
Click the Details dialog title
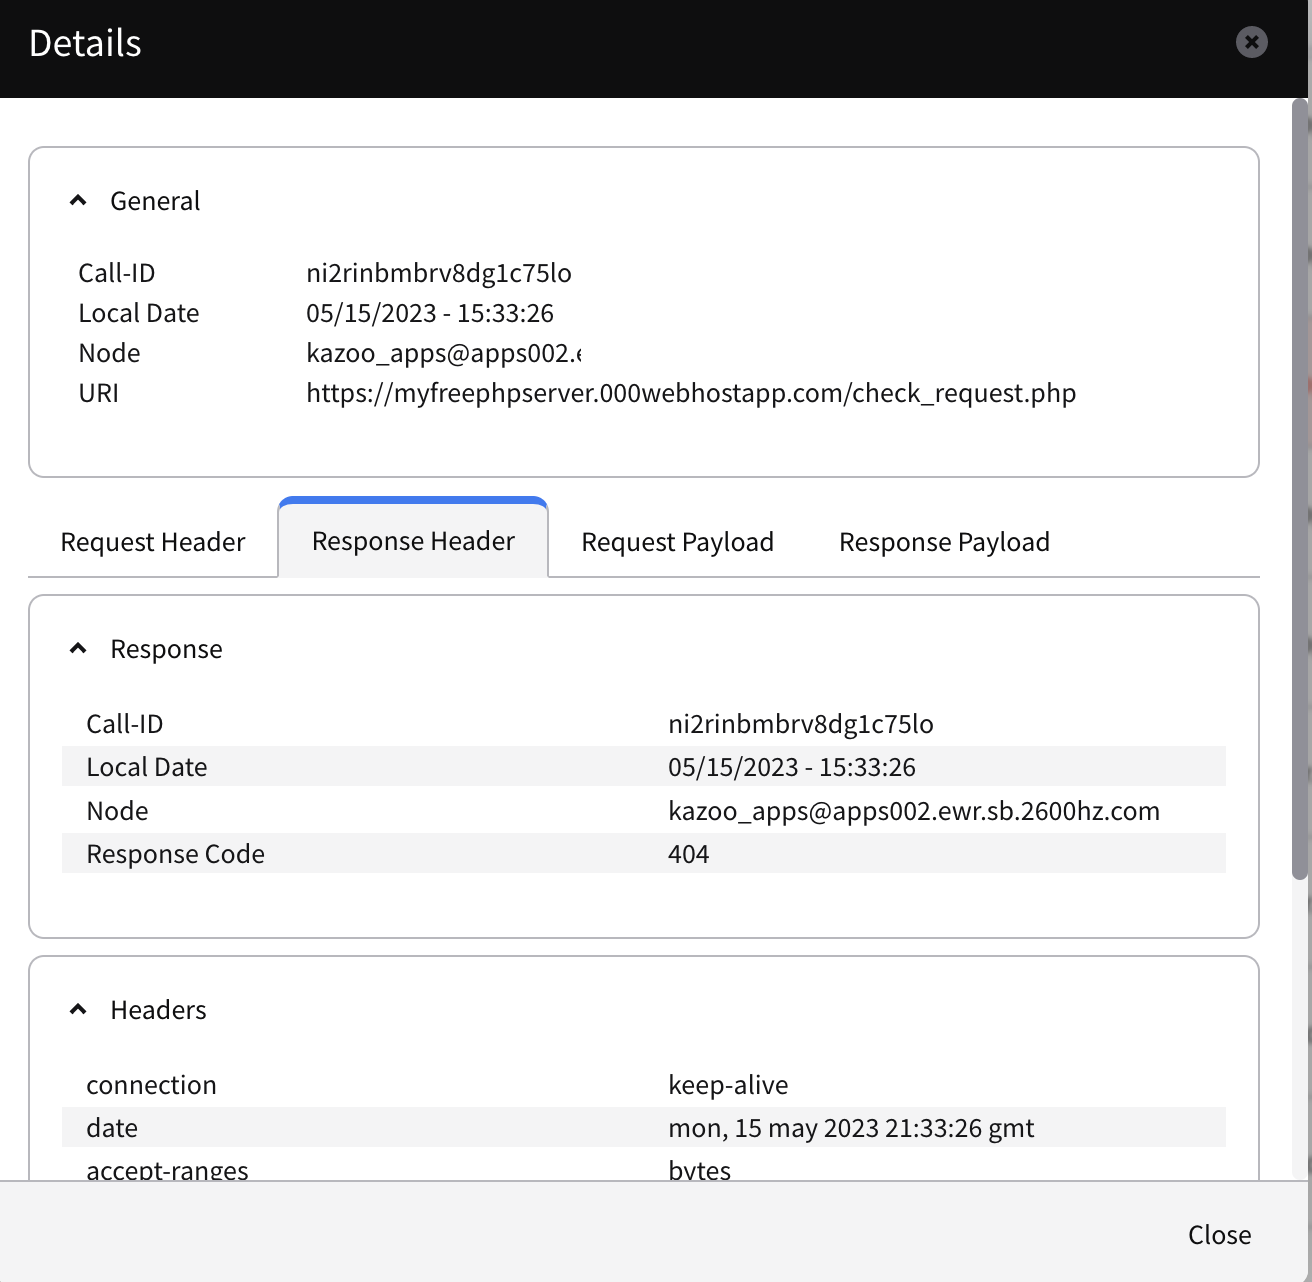click(85, 43)
